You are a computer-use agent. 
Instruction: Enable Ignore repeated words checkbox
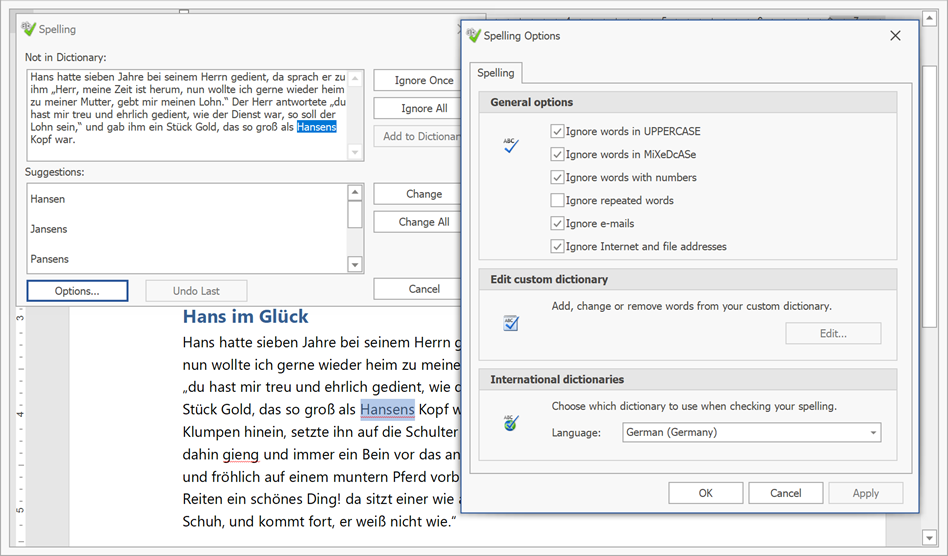(x=557, y=200)
